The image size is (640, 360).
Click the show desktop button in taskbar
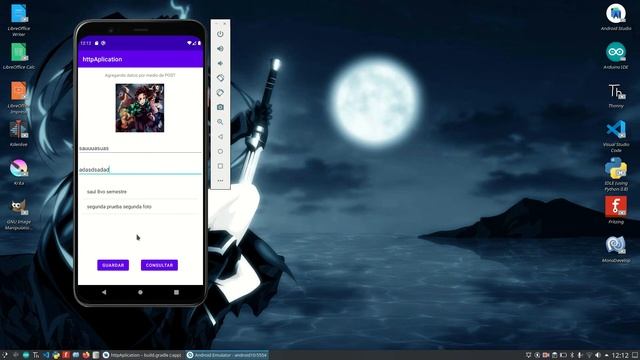635,355
